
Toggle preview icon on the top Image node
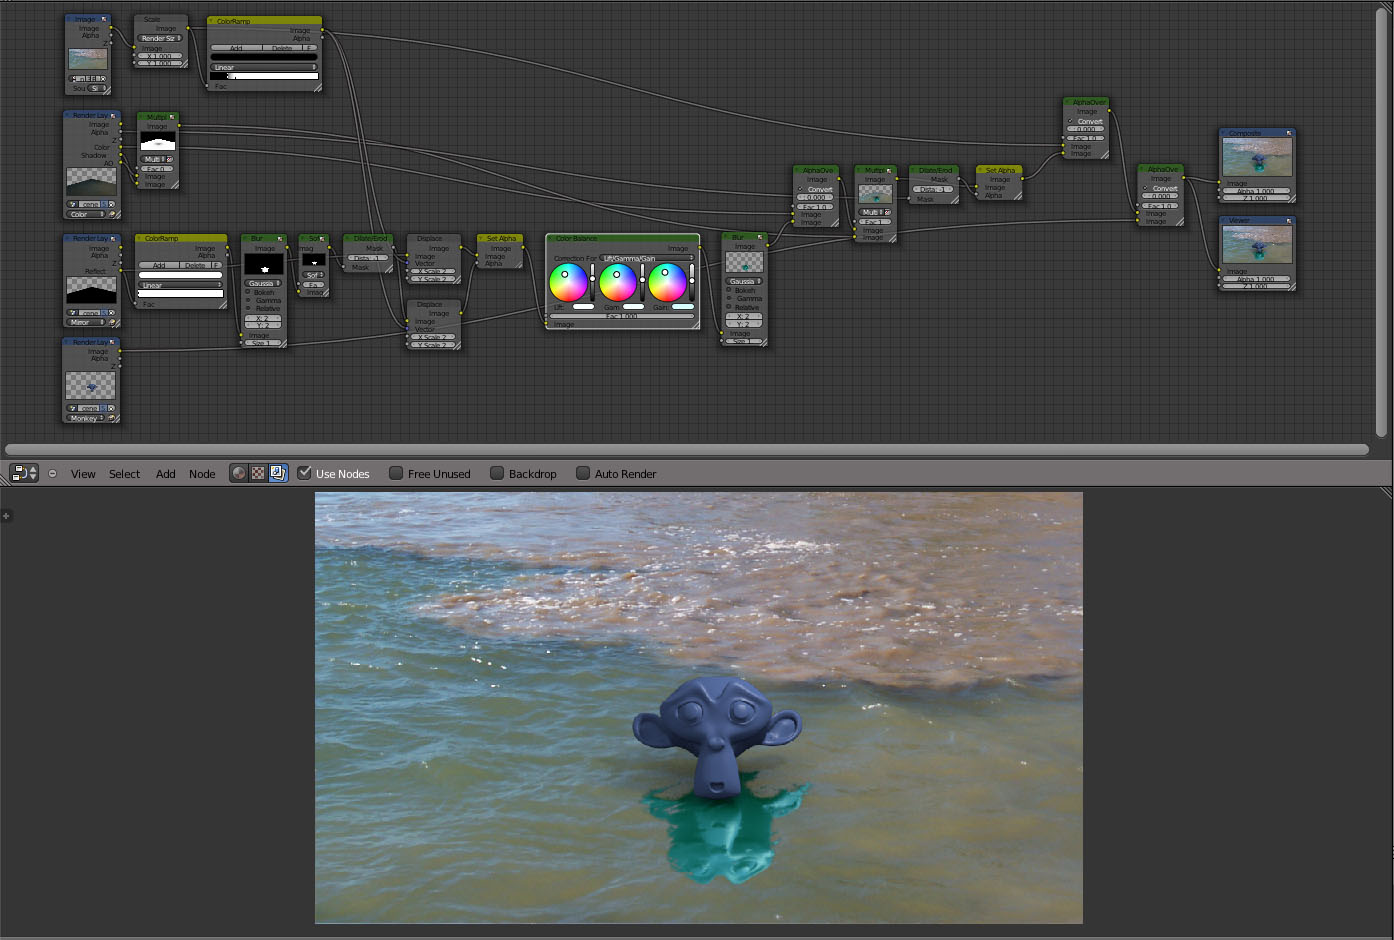click(104, 19)
